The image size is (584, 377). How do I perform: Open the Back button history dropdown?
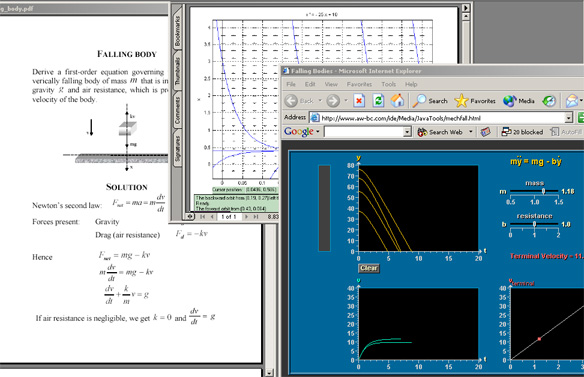click(320, 101)
